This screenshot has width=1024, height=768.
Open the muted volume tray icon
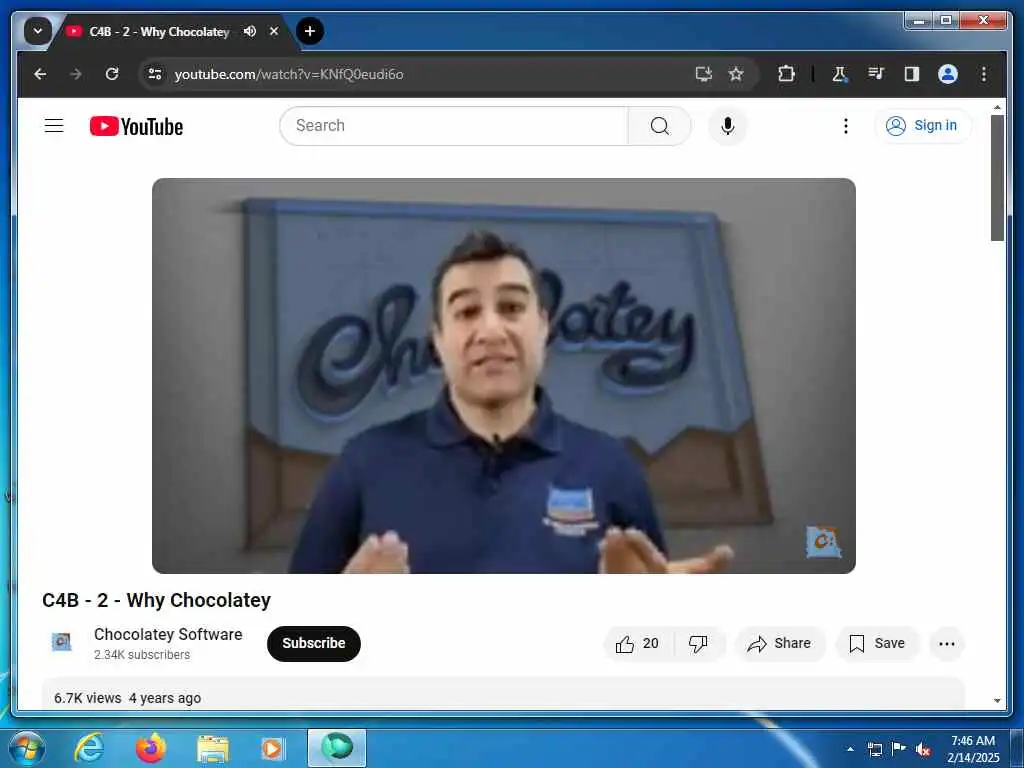coord(923,749)
